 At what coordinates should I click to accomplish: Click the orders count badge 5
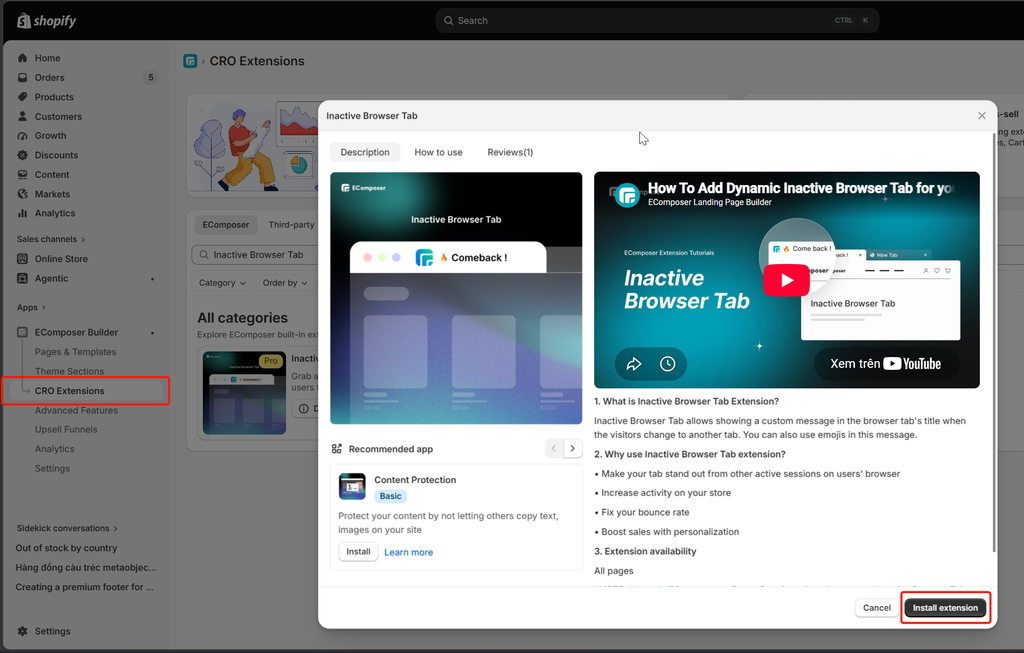coord(151,78)
